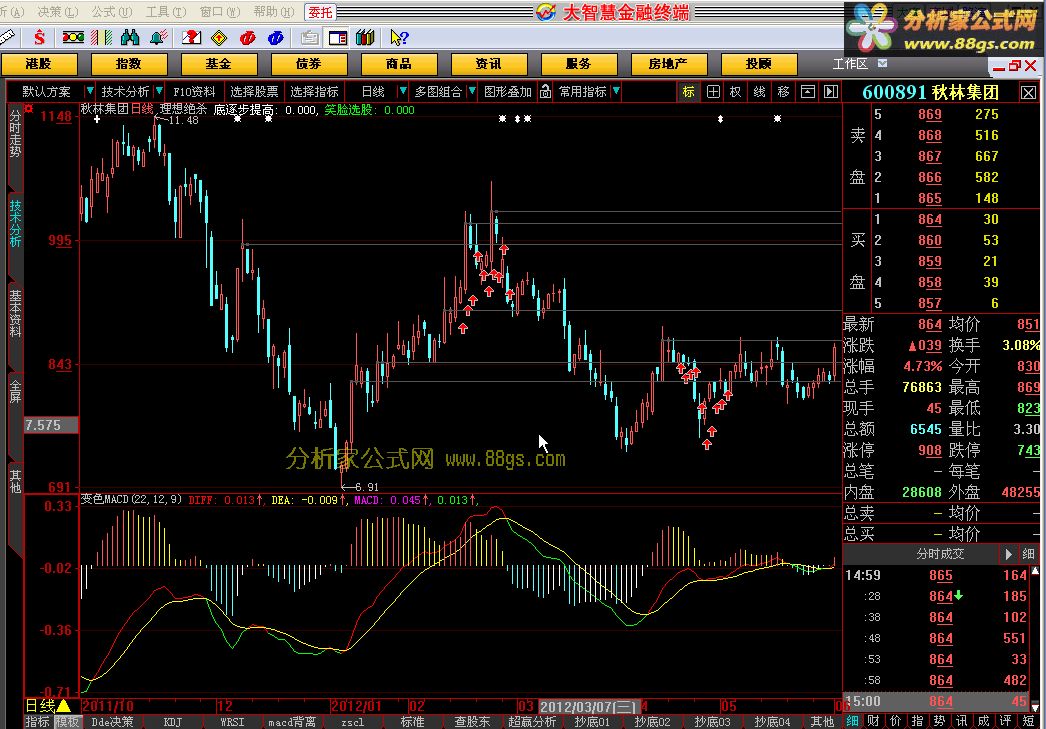Click the panel collapse window icon
1046x729 pixels.
tap(808, 91)
